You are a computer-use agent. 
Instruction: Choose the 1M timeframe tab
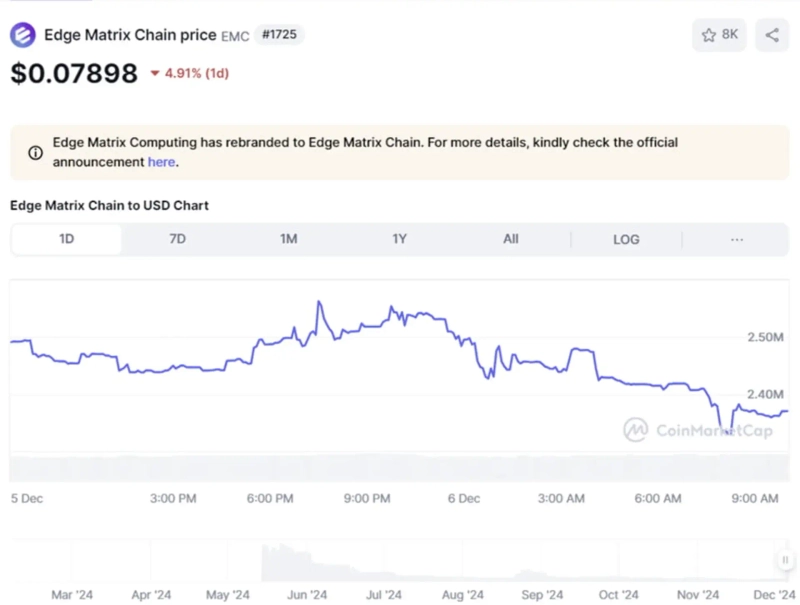point(288,240)
